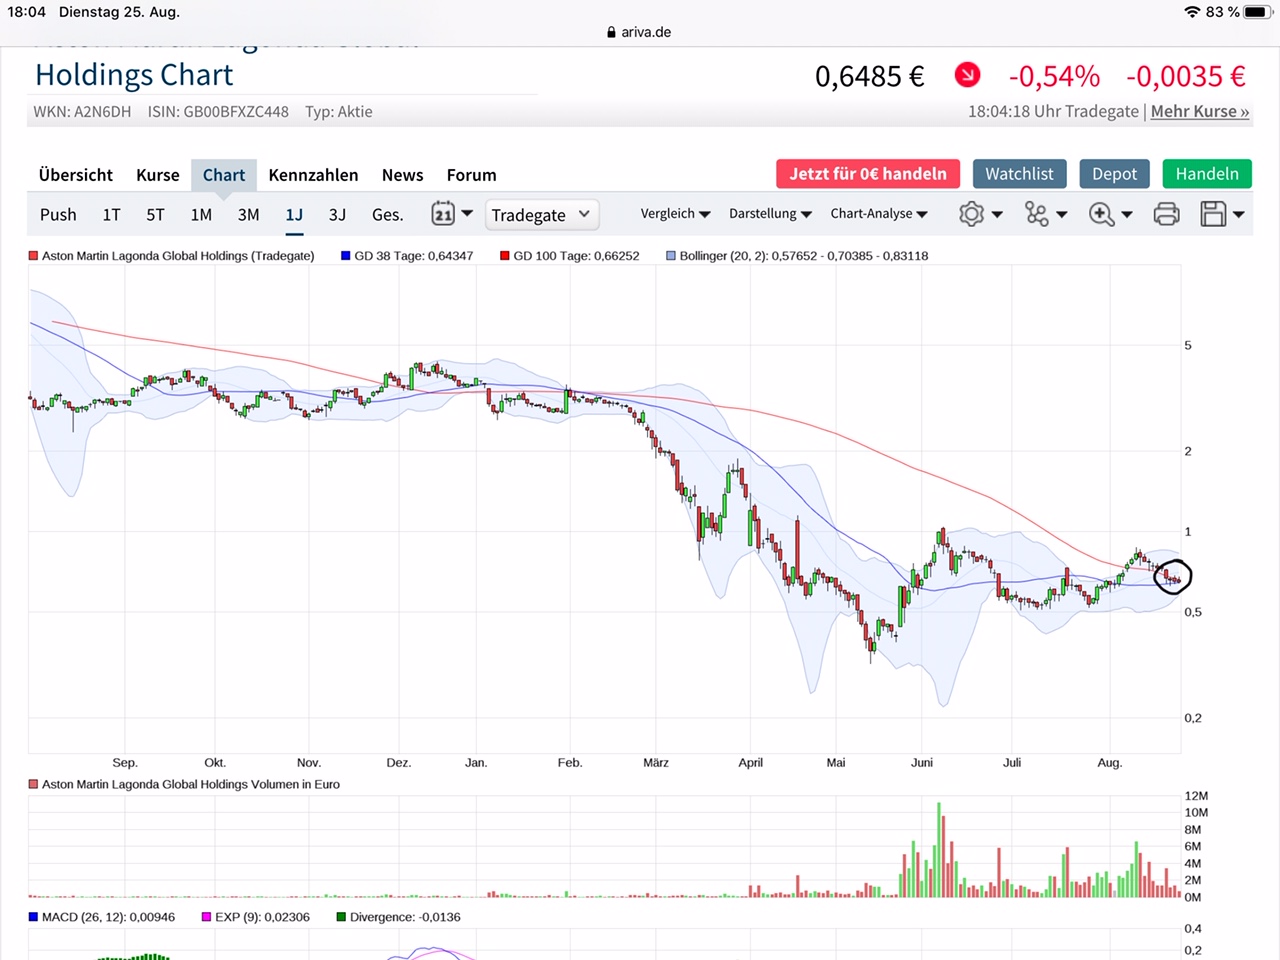Image resolution: width=1280 pixels, height=960 pixels.
Task: Tap the battery status icon
Action: pos(1256,12)
